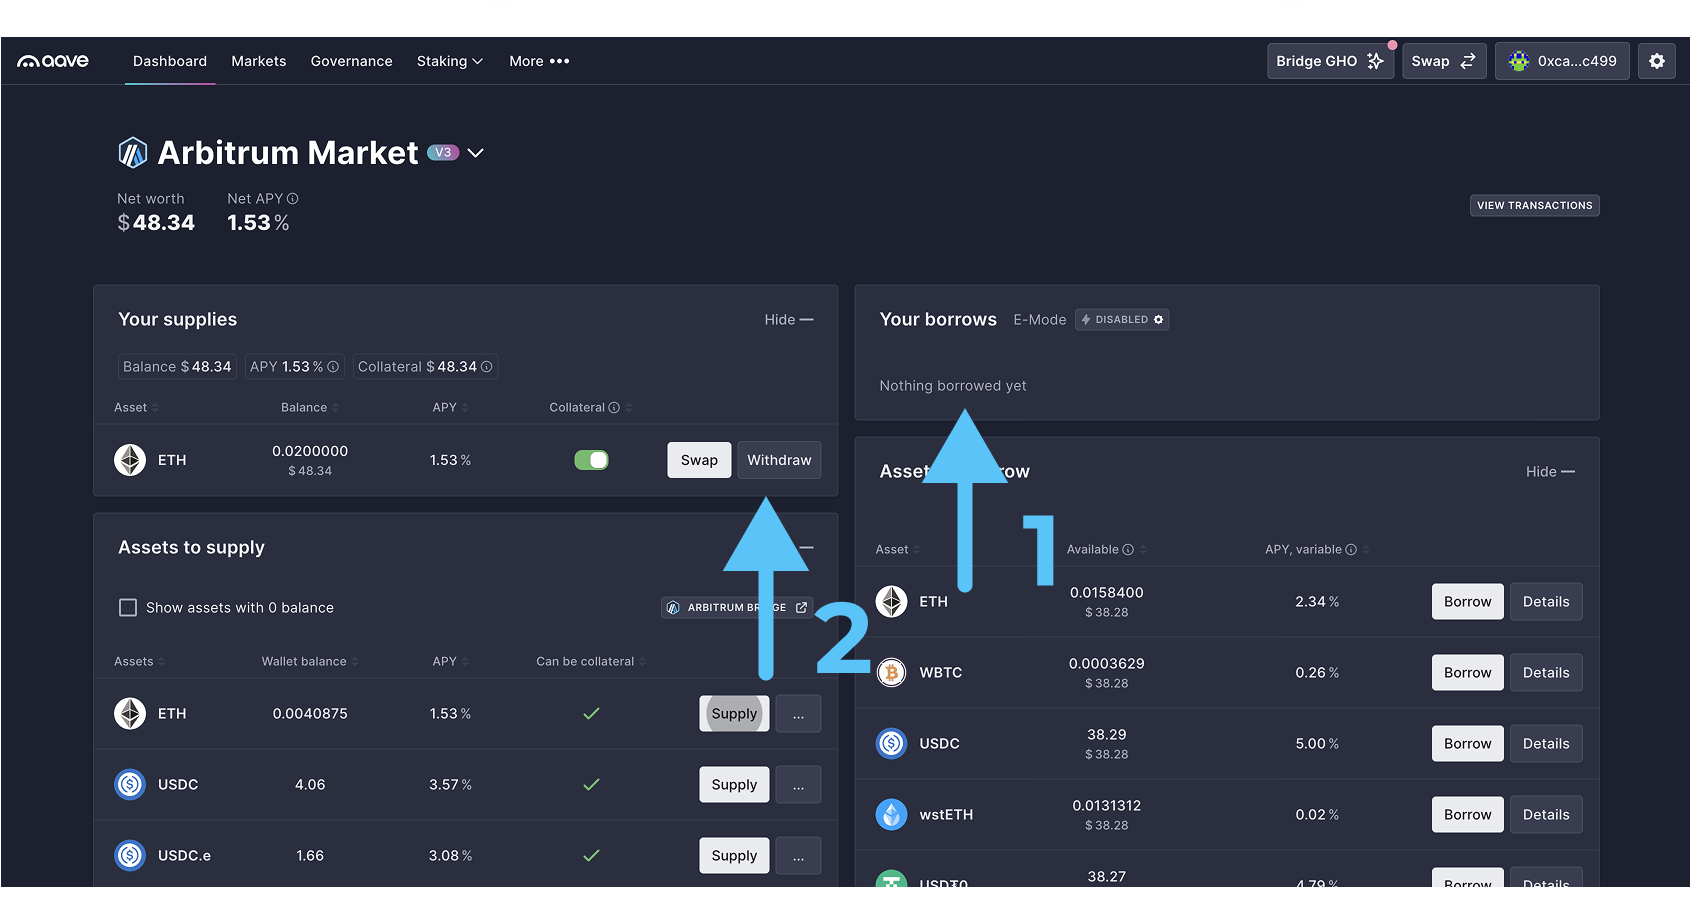Screen dimensions: 1691x923
Task: Click the Available column info icon
Action: [1128, 550]
